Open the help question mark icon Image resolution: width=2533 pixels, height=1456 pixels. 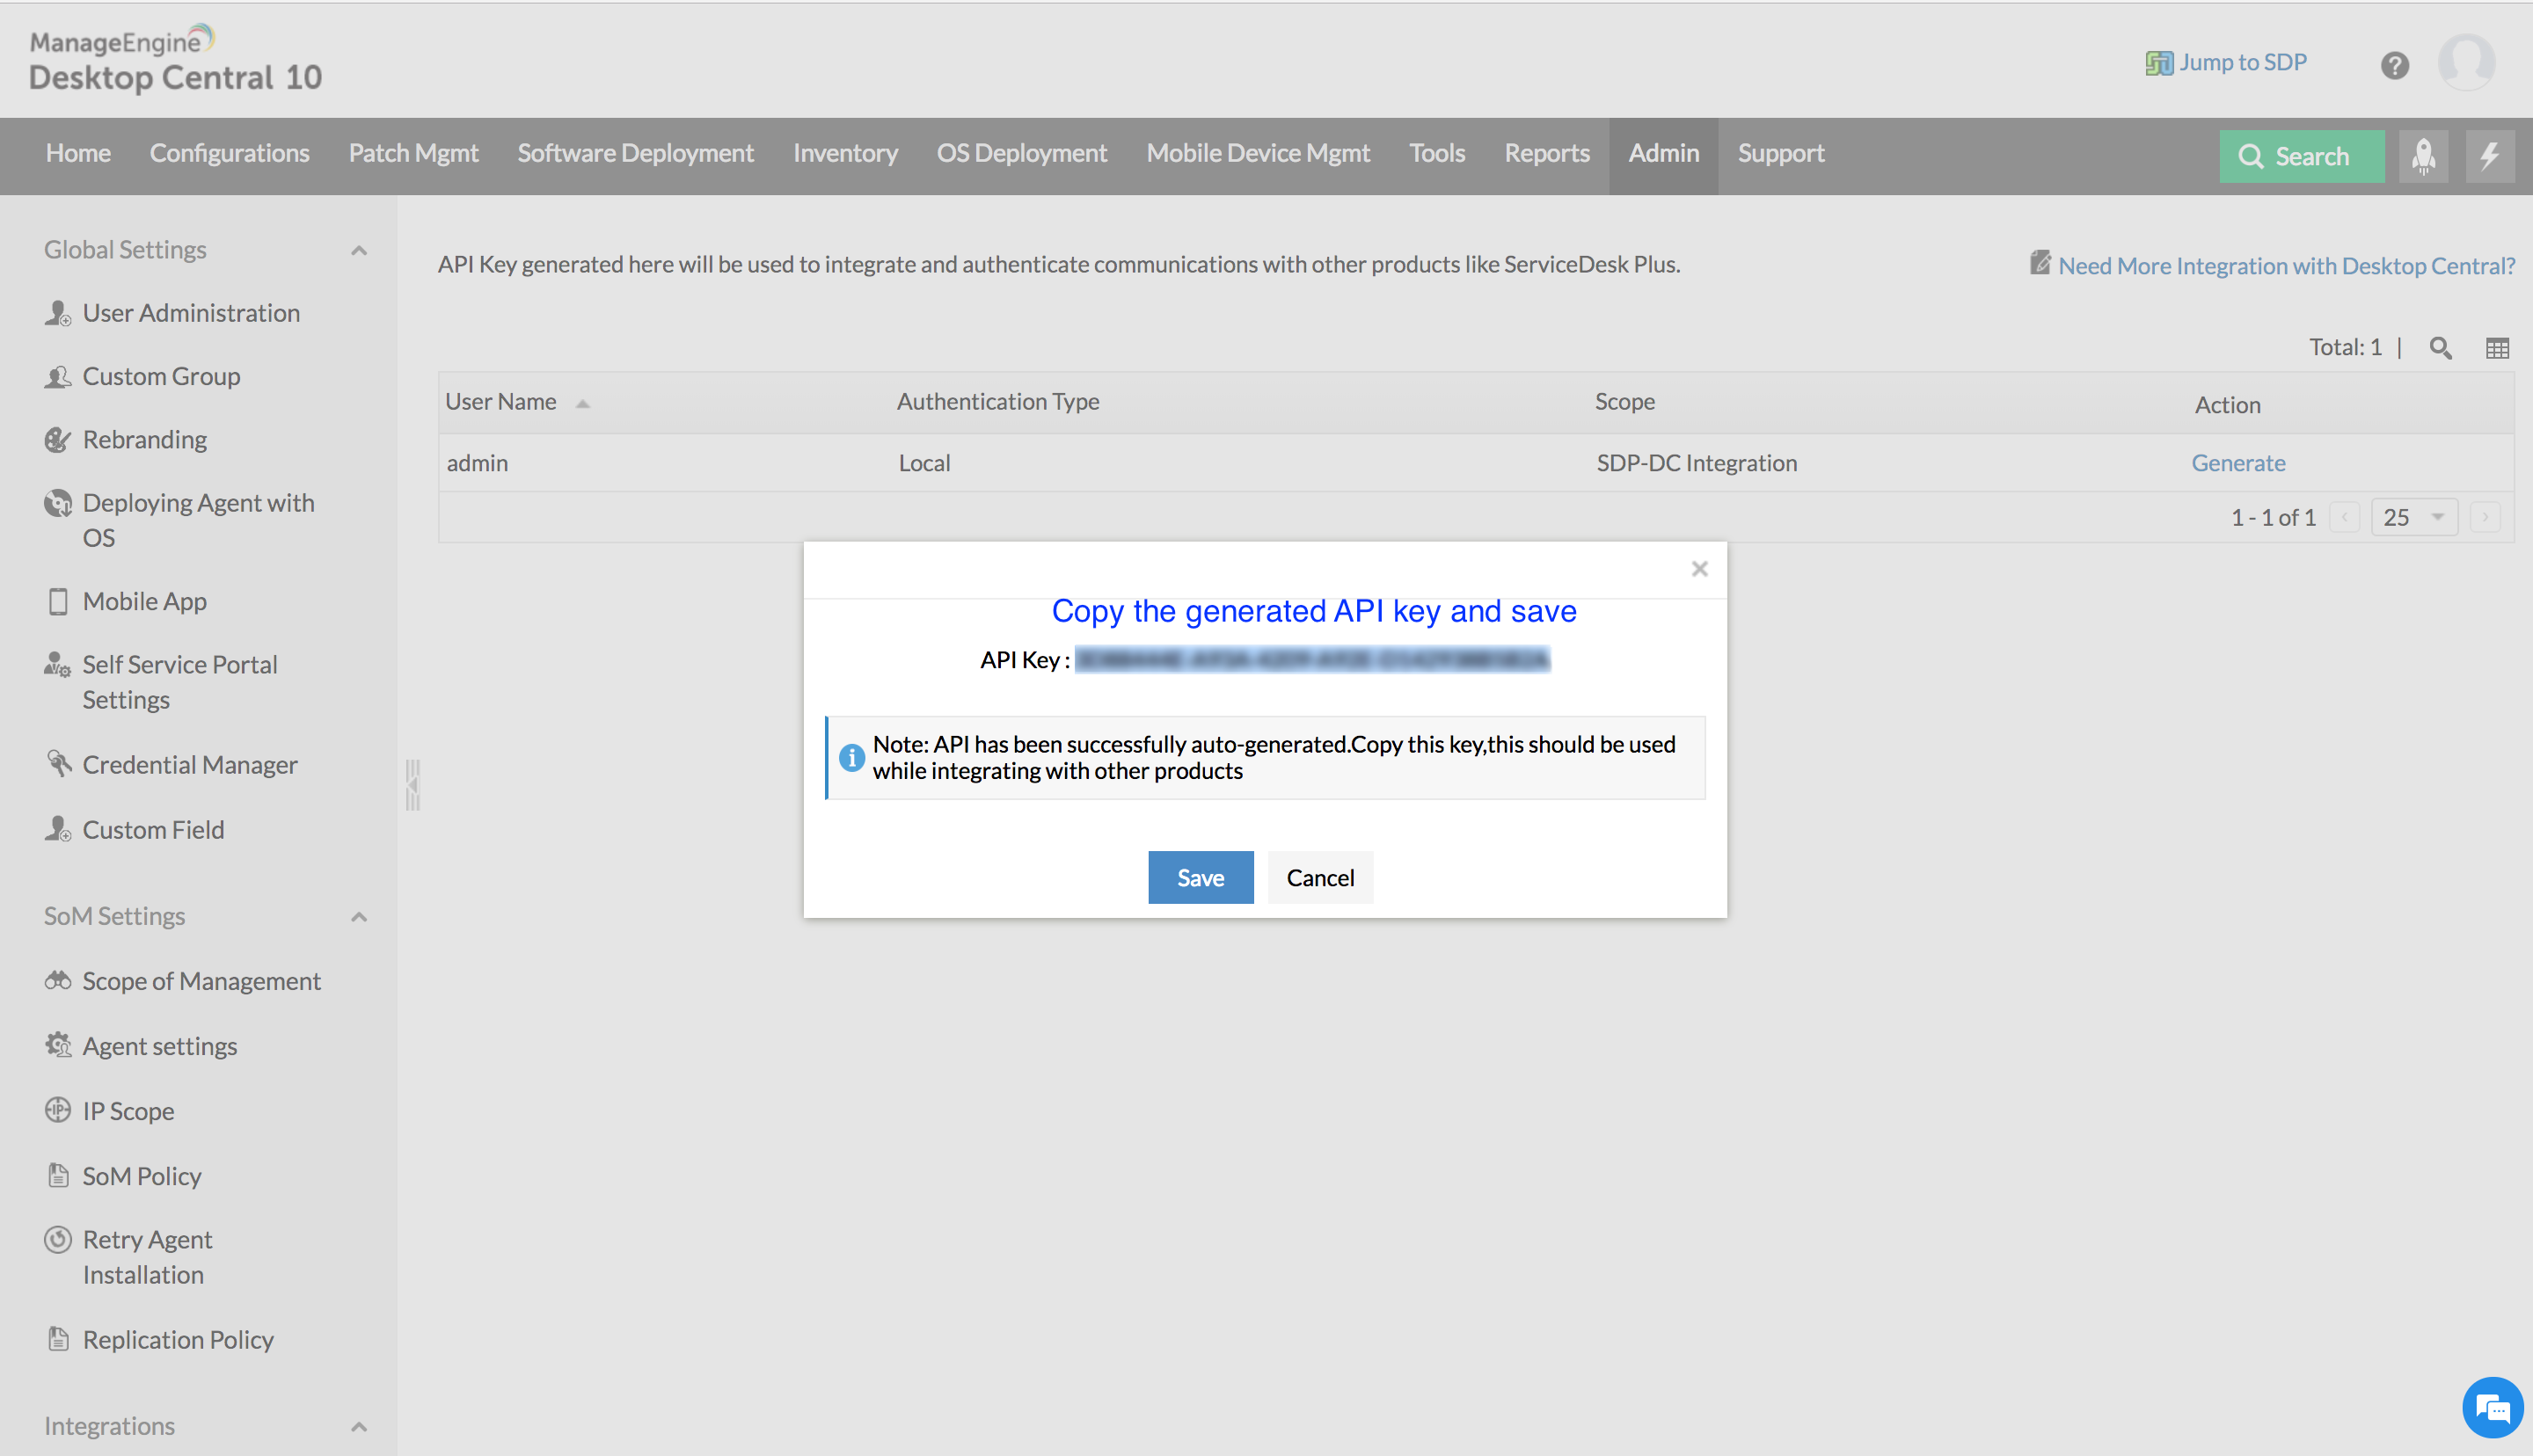point(2394,66)
